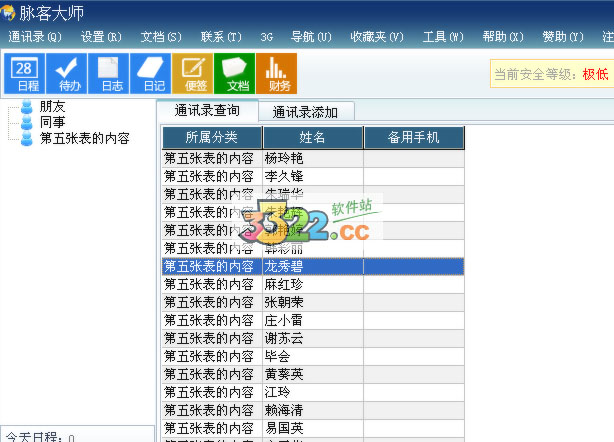Select the 朋友 group icon in tree
614x442 pixels.
27,106
